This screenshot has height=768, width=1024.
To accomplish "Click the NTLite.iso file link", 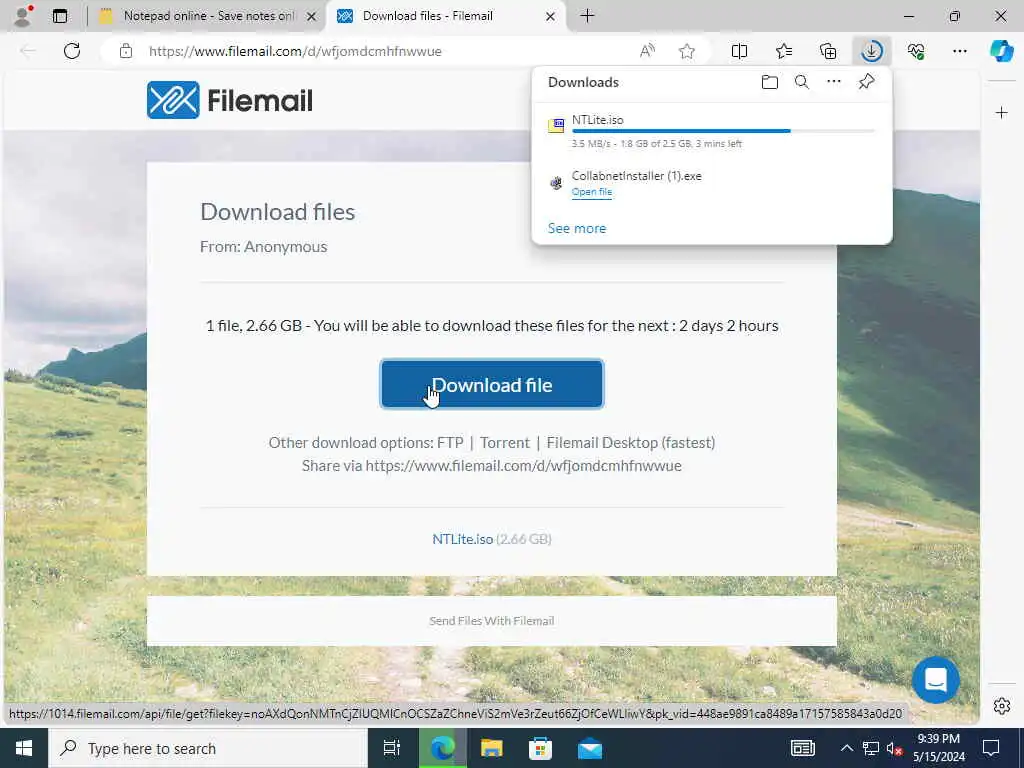I will coord(462,539).
